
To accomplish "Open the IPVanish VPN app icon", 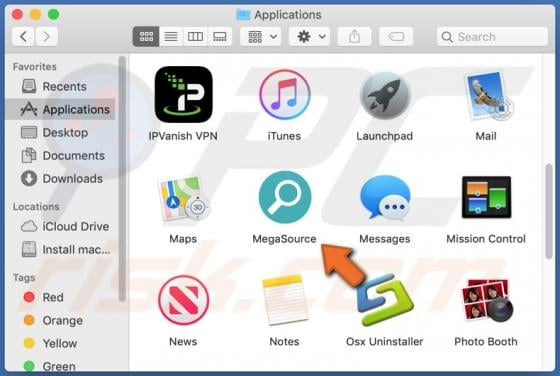I will 184,95.
